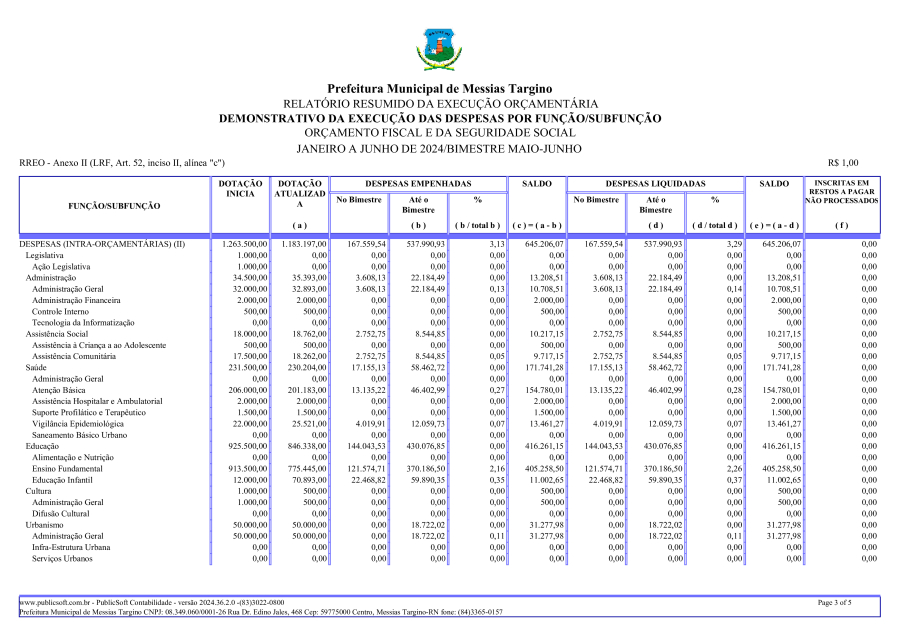Click the DESPESAS EMPENHADAS column header
Image resolution: width=900 pixels, height=637 pixels.
(417, 184)
